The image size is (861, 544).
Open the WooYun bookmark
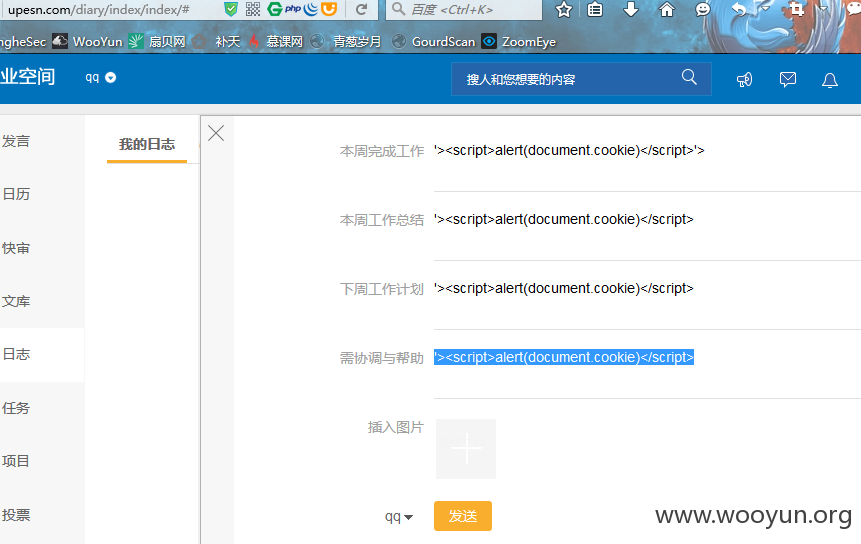tap(88, 42)
